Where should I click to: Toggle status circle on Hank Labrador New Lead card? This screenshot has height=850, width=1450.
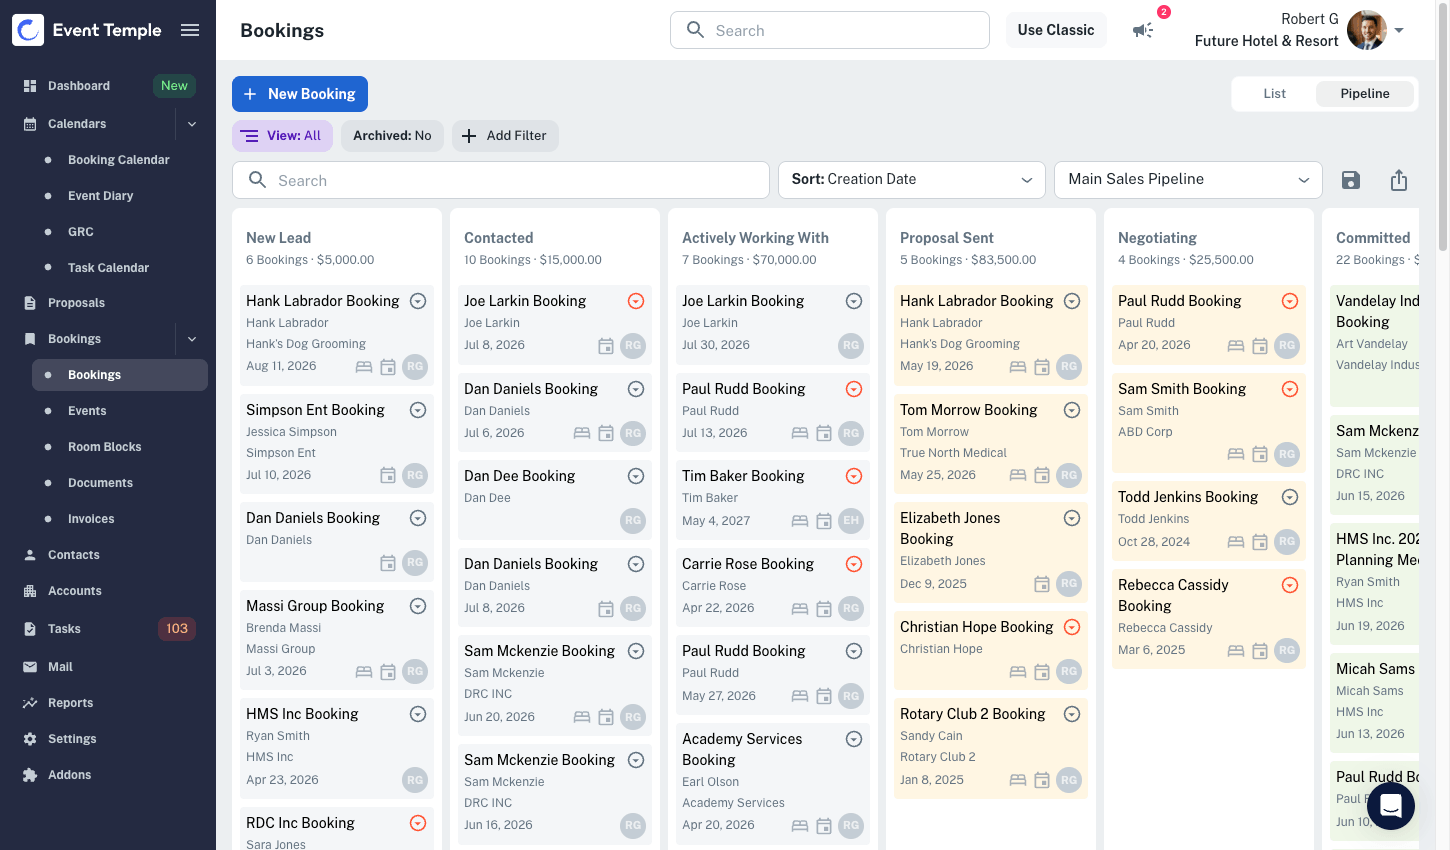point(418,301)
